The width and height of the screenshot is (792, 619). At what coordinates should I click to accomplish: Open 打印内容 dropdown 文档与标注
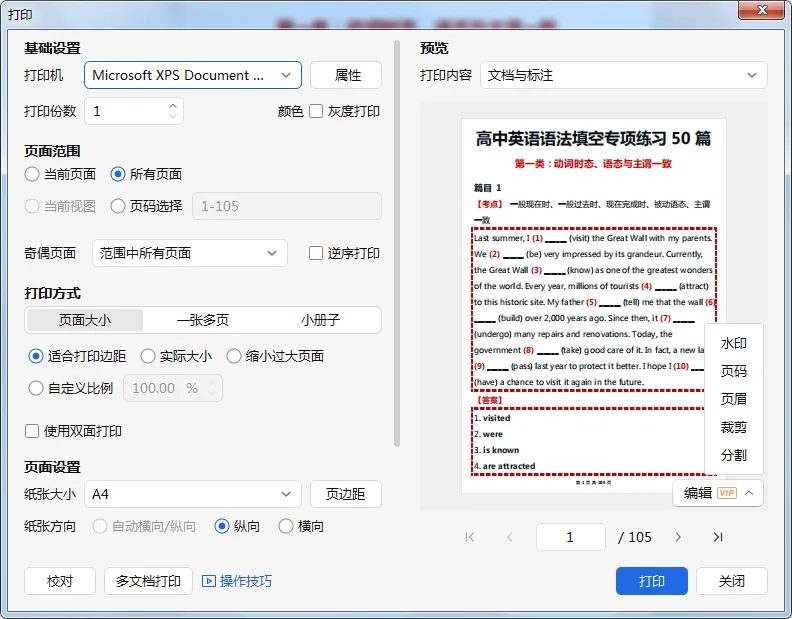[x=624, y=75]
